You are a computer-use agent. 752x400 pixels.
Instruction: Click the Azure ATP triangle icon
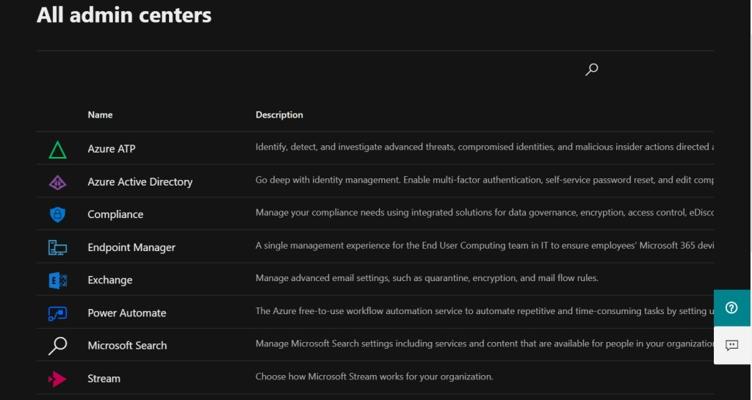tap(57, 150)
